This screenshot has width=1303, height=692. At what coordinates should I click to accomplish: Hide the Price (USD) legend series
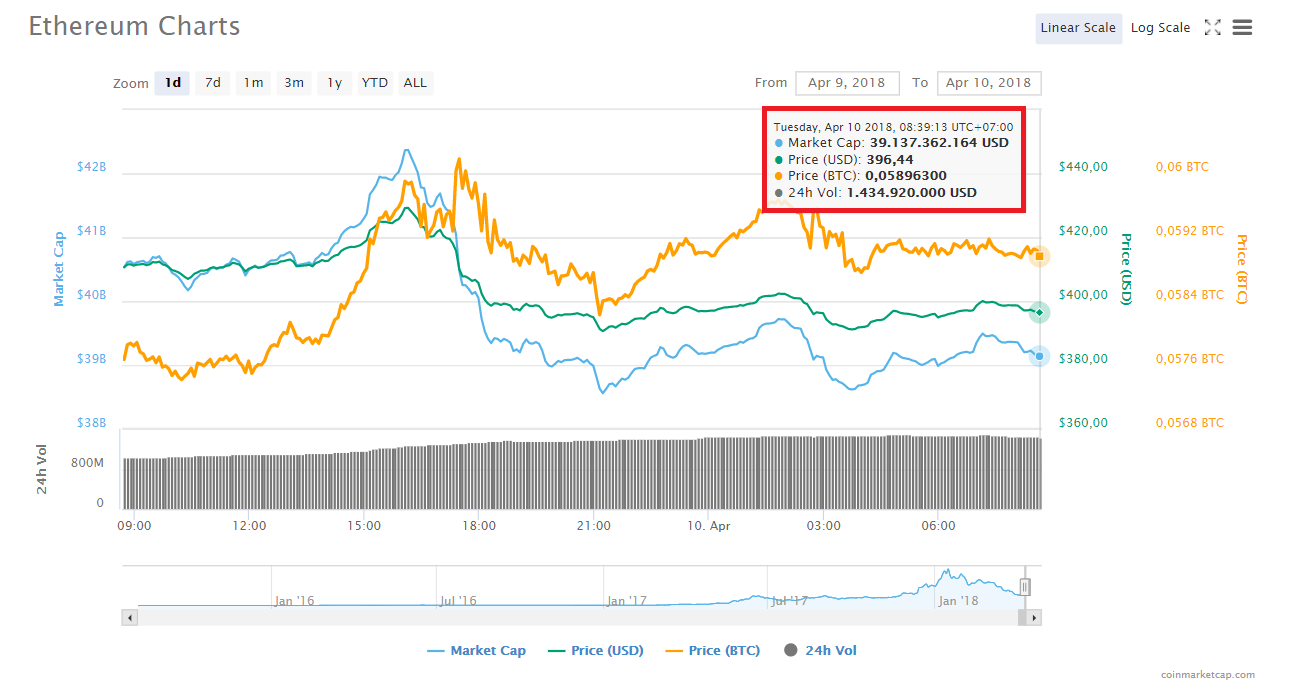point(596,650)
